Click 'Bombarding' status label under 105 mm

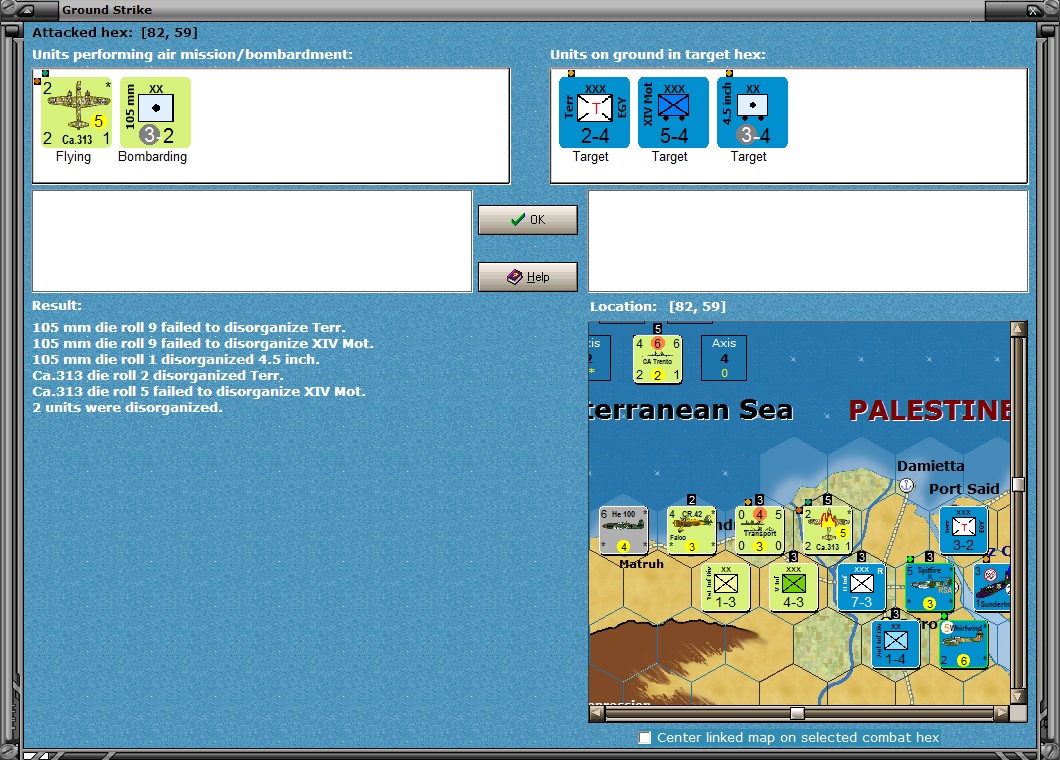[x=152, y=157]
